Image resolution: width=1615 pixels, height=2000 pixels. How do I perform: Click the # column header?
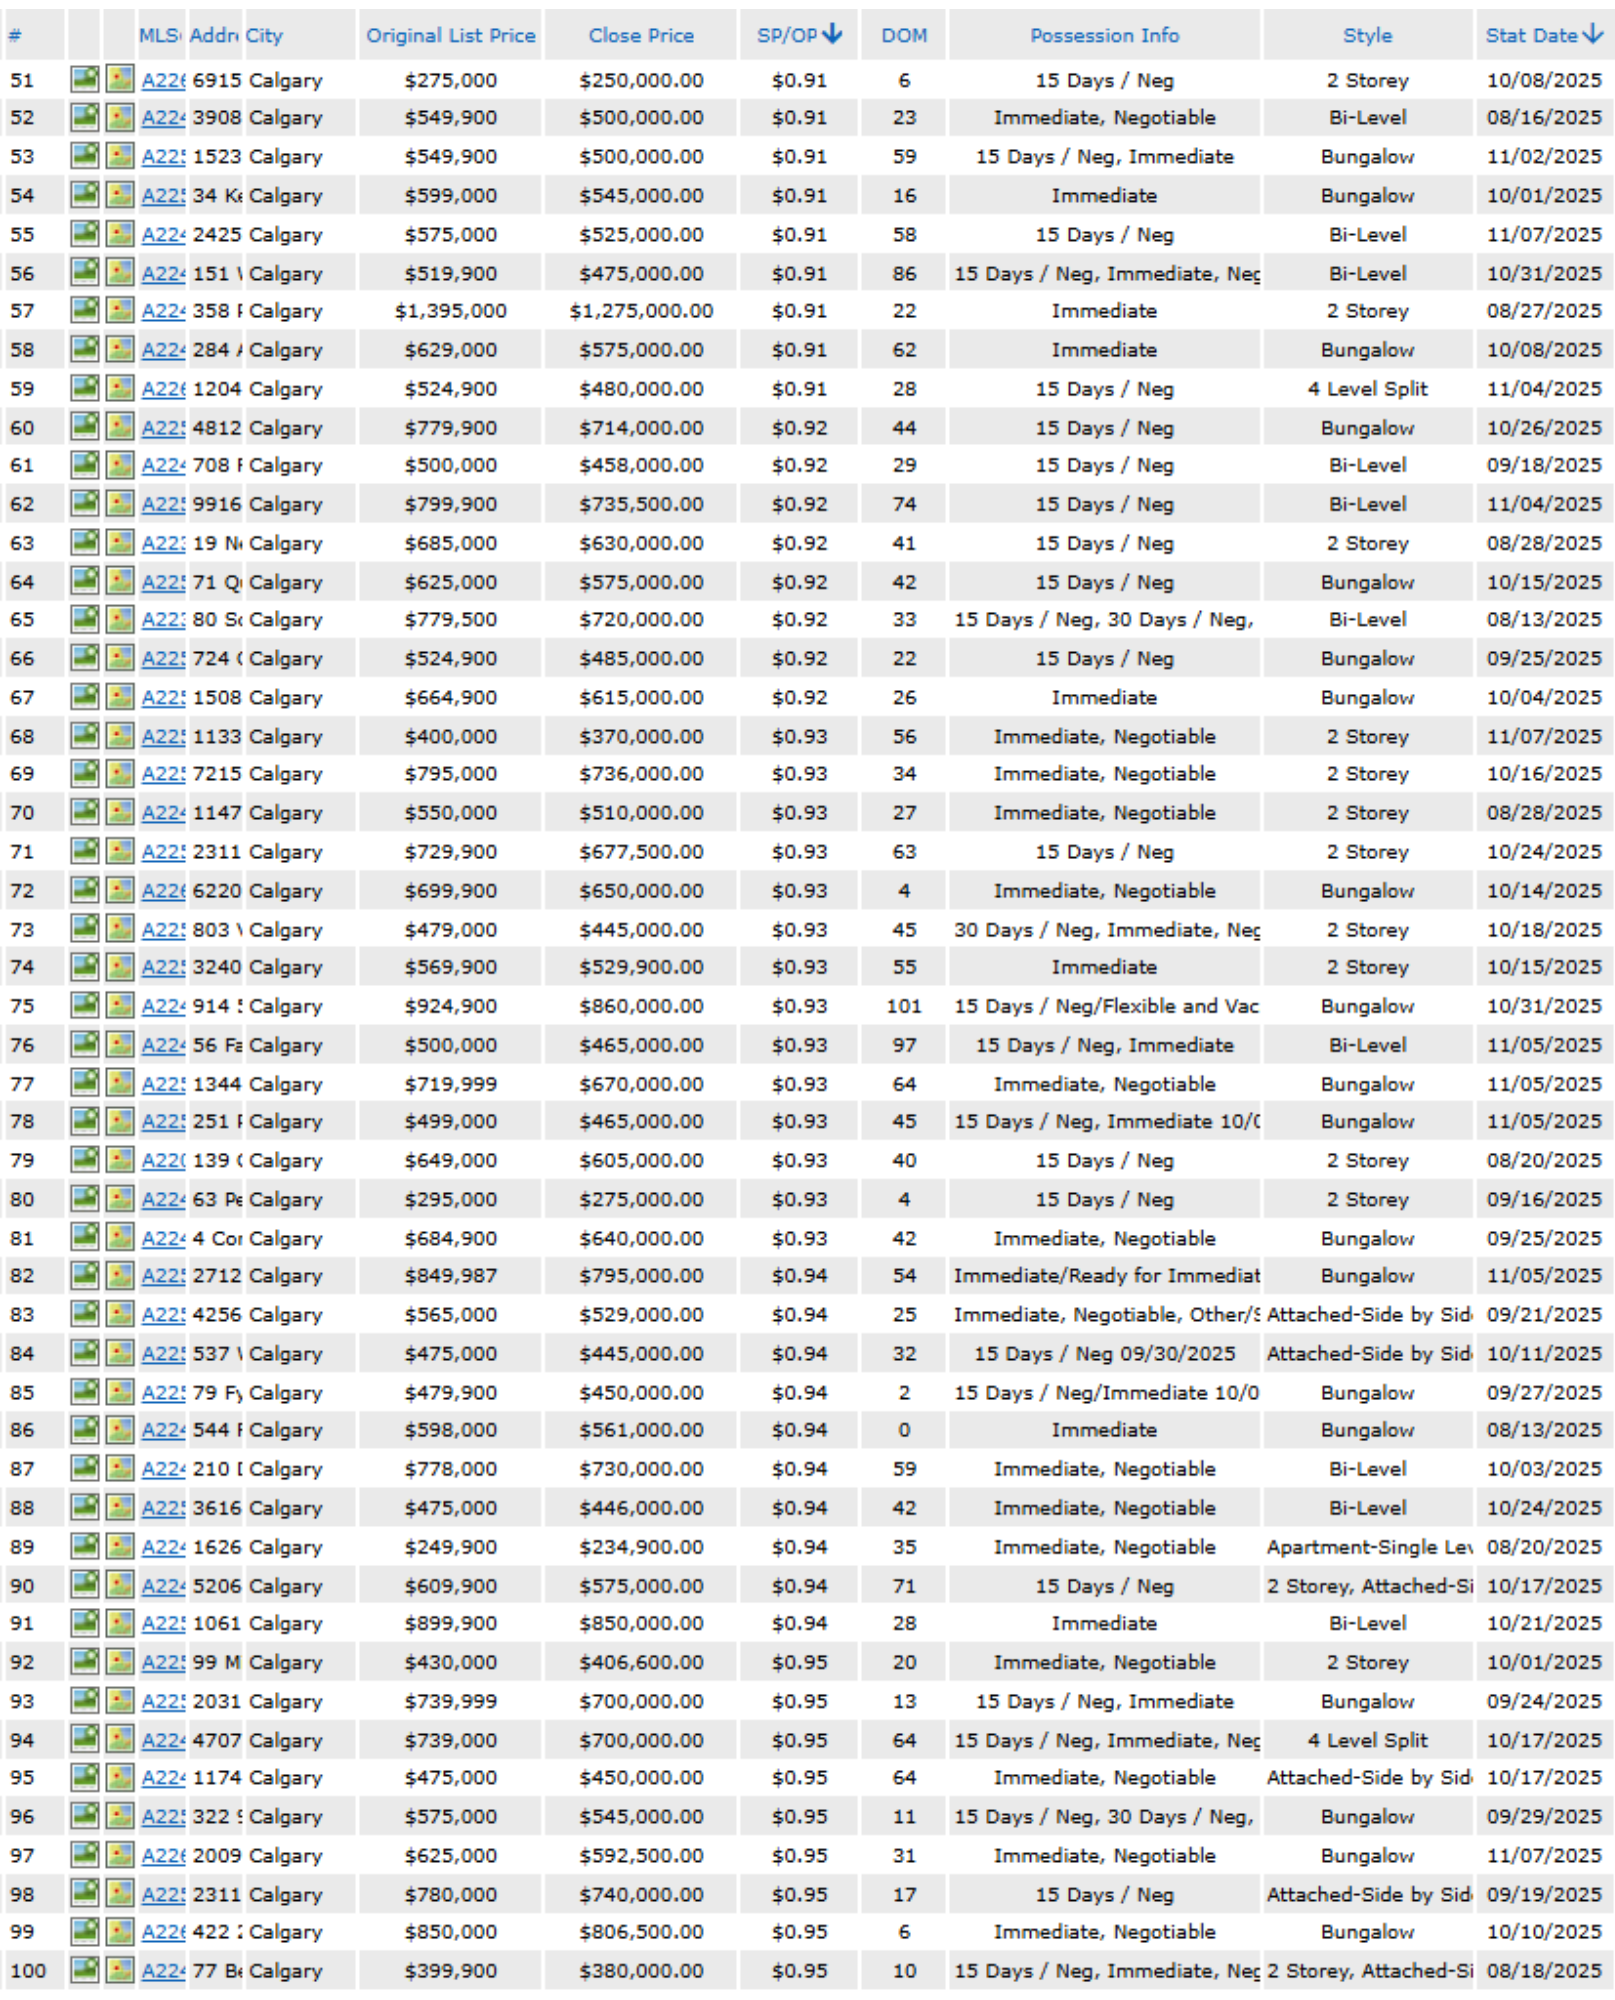pos(15,36)
